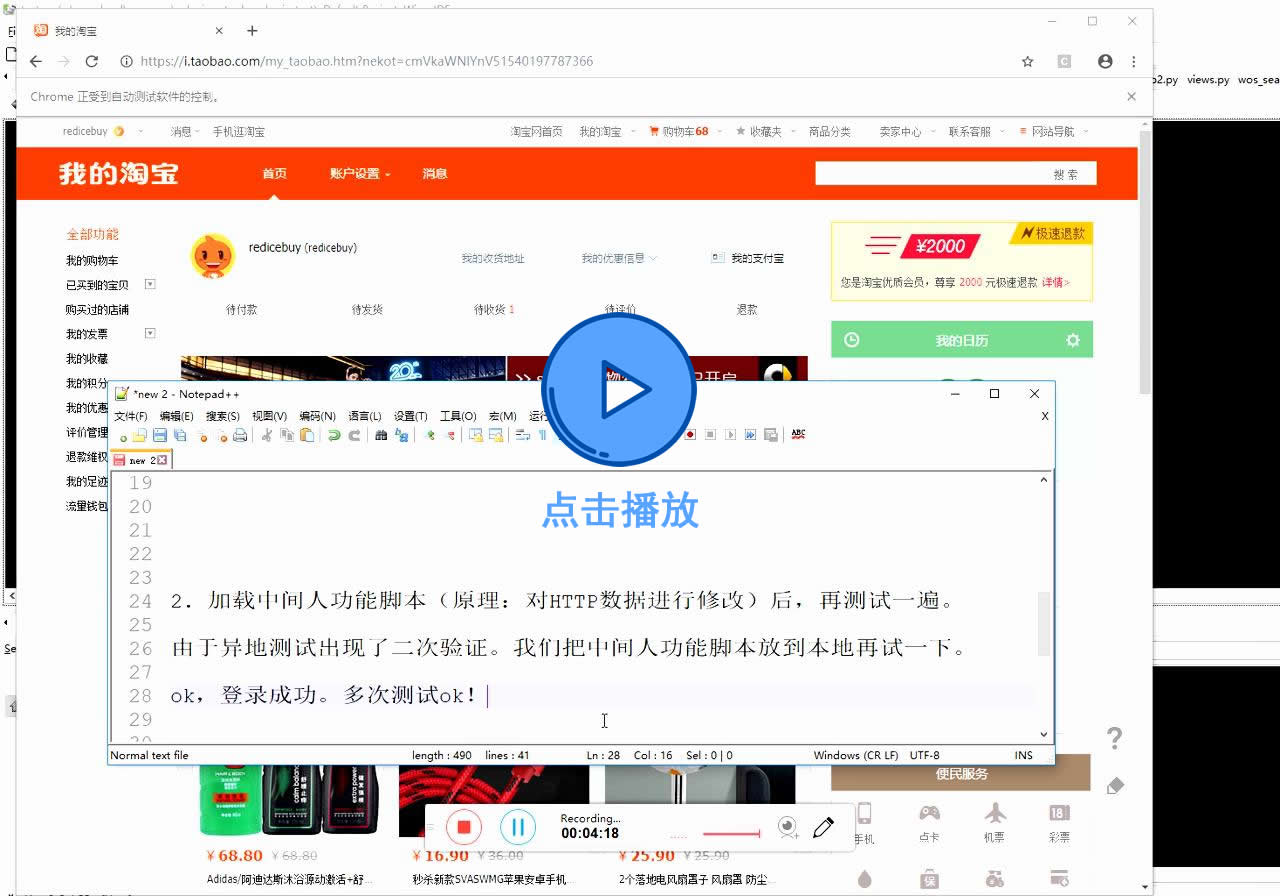The image size is (1280, 896).
Task: Select the 我的淘宝 Chrome tab
Action: (x=128, y=31)
